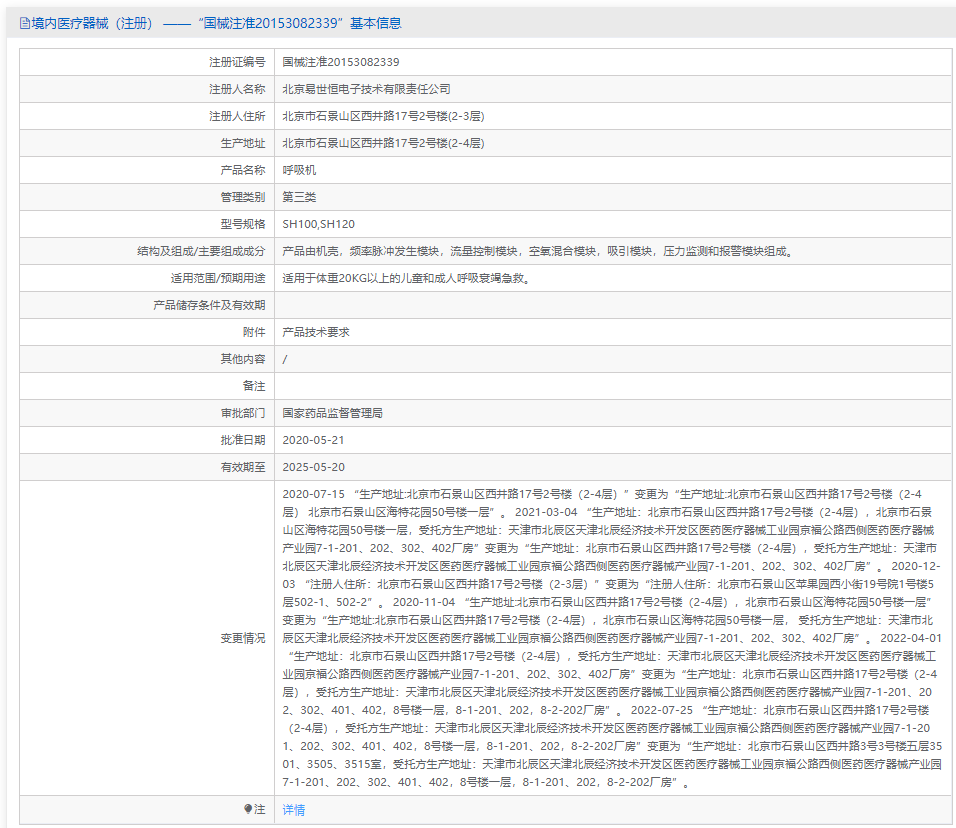Click the pin icon beside 注 label
This screenshot has width=956, height=828.
[x=248, y=809]
